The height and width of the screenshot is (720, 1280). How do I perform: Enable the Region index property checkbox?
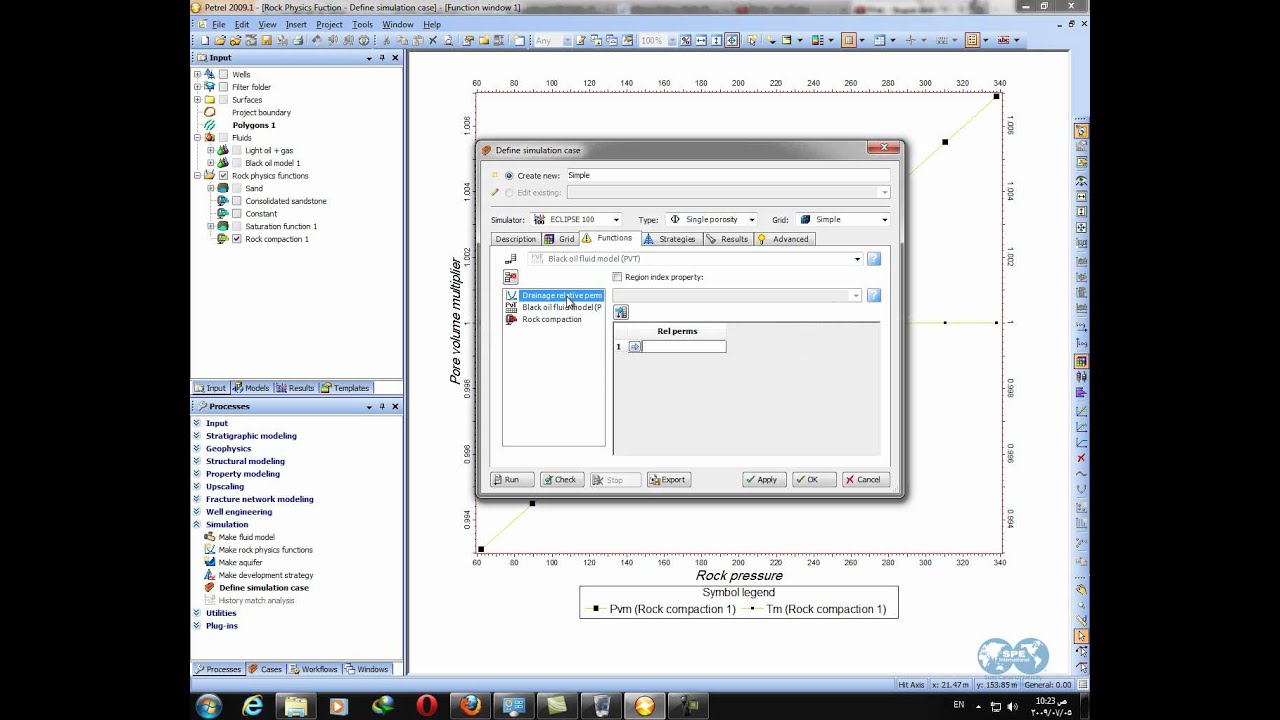click(617, 277)
